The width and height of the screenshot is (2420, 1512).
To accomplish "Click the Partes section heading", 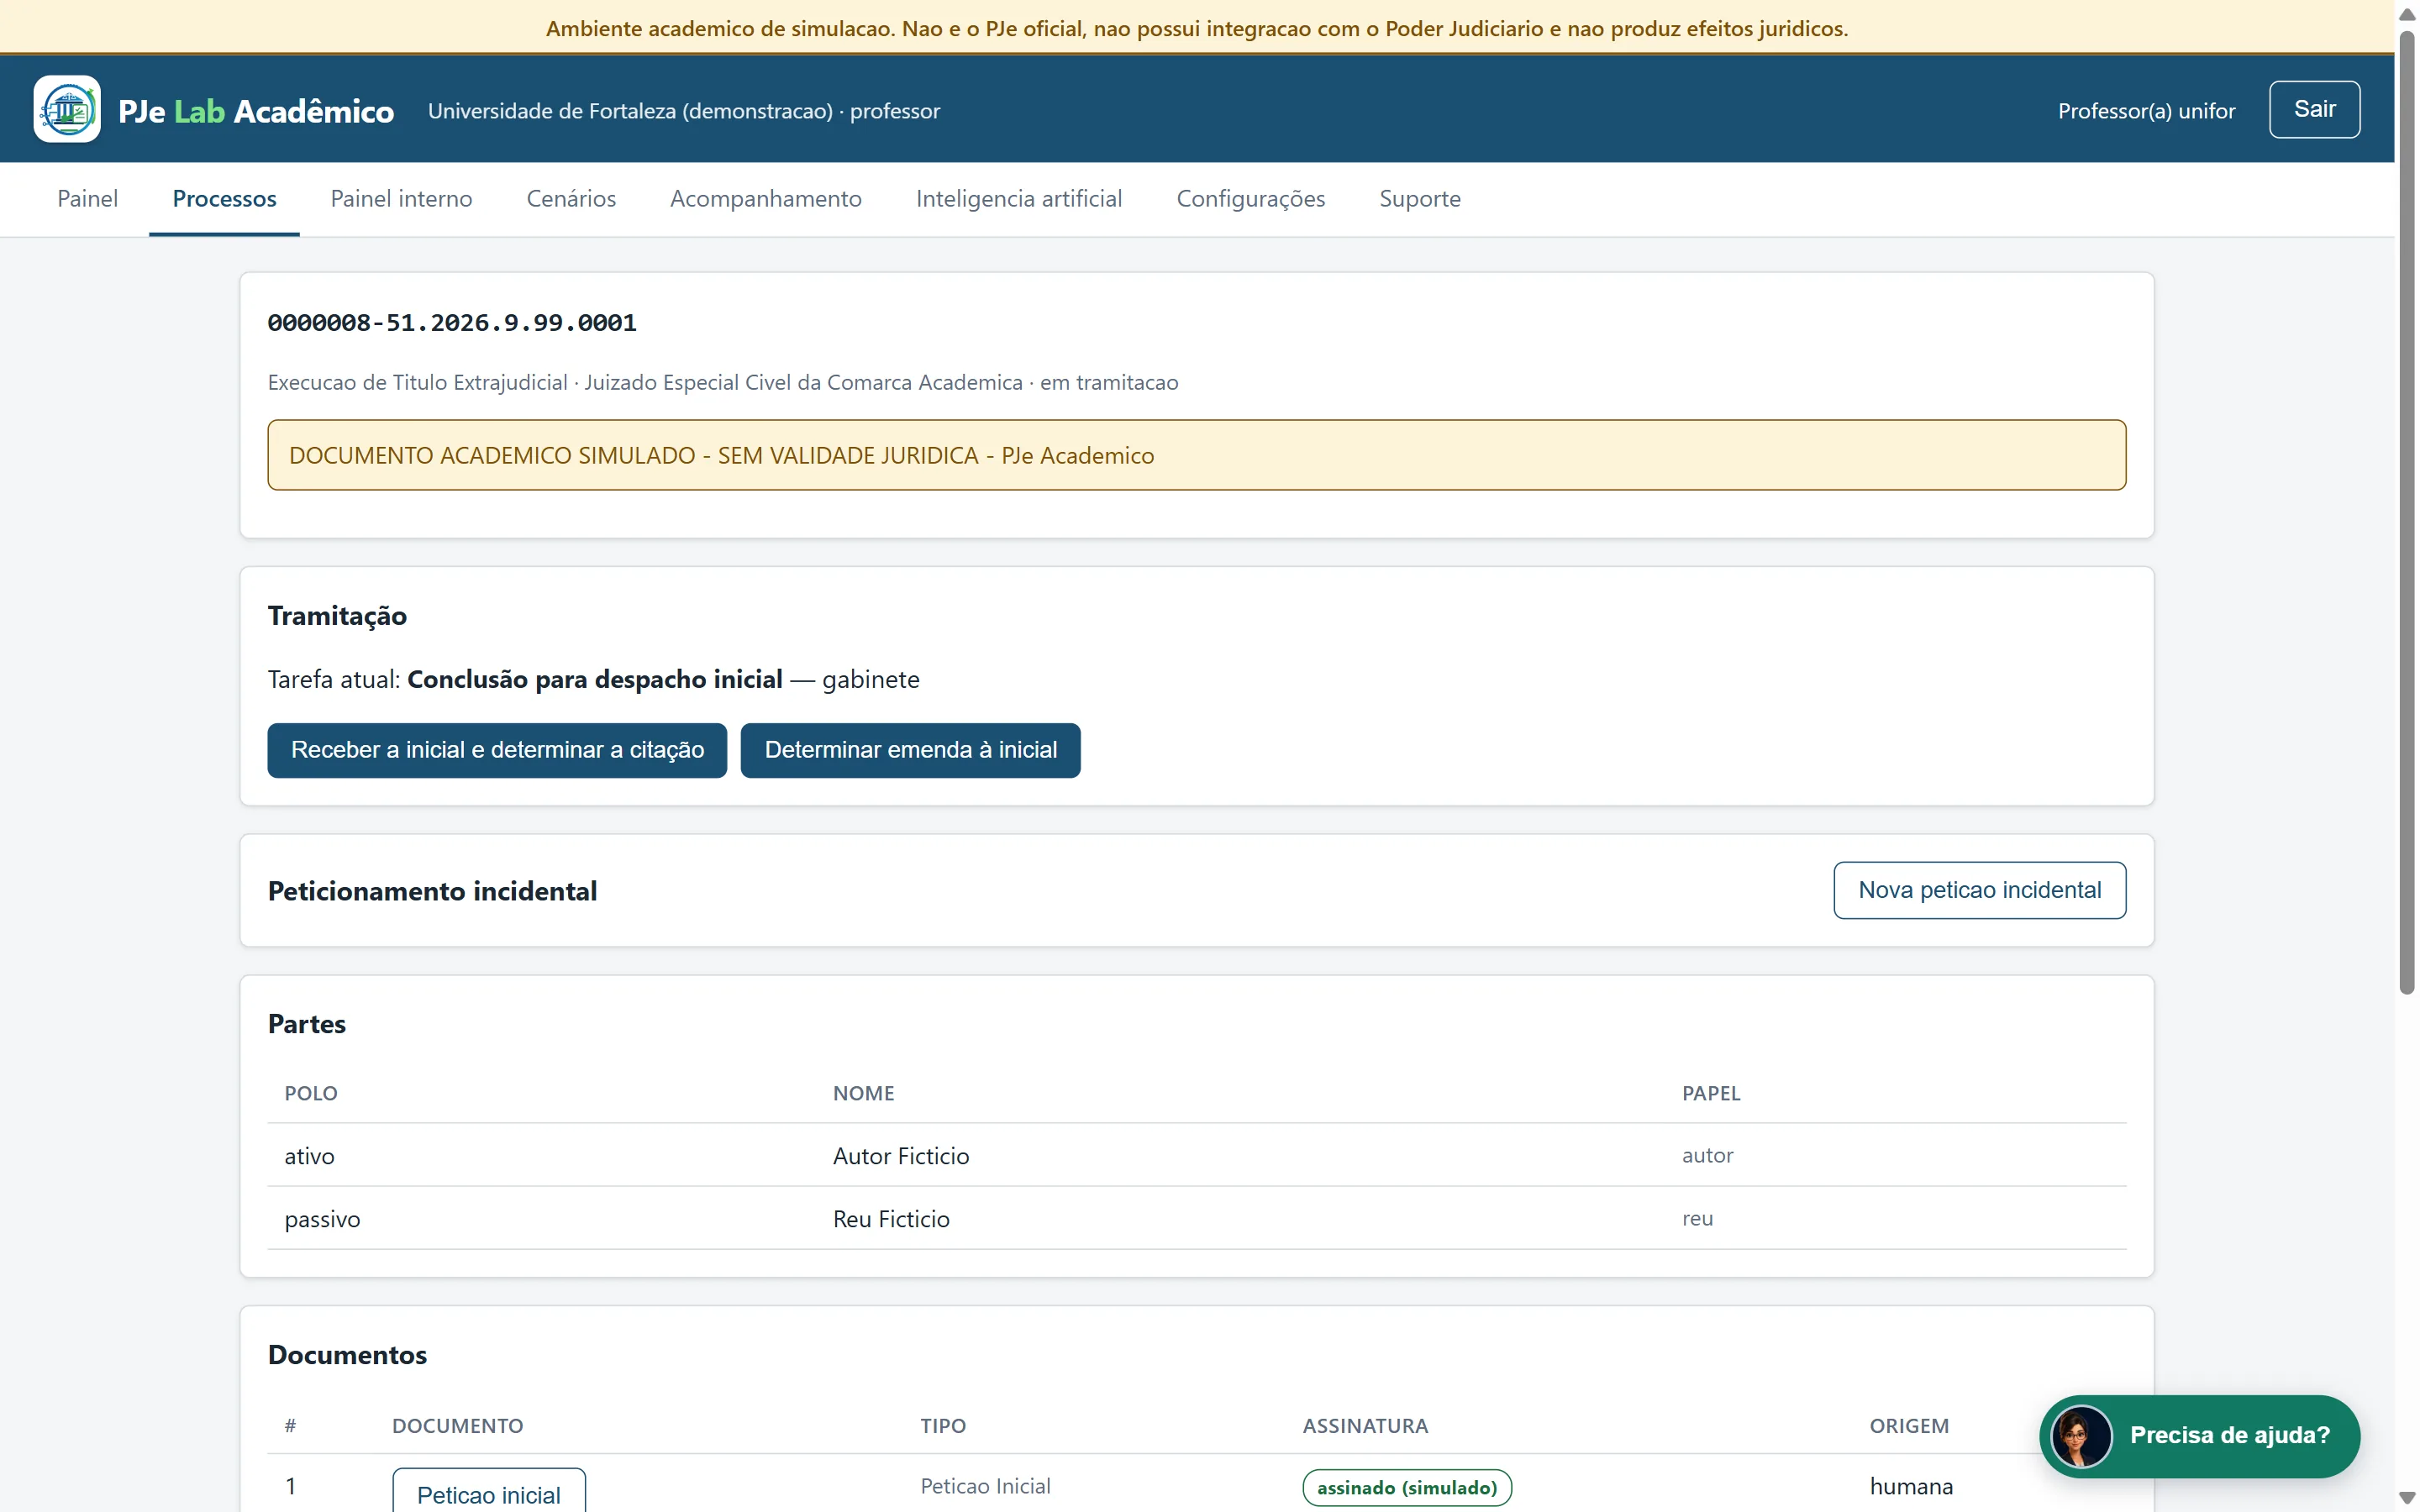I will tap(307, 1024).
